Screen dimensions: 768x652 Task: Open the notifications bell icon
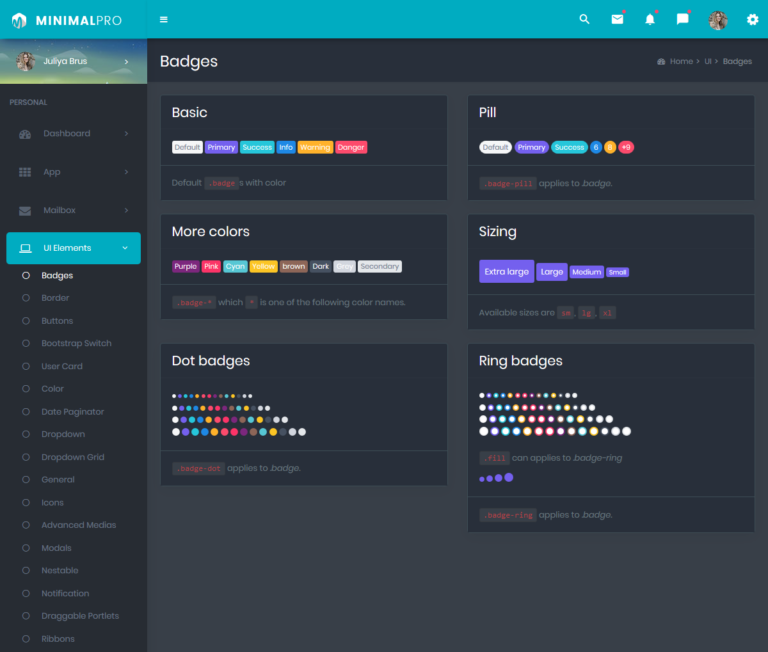tap(650, 19)
